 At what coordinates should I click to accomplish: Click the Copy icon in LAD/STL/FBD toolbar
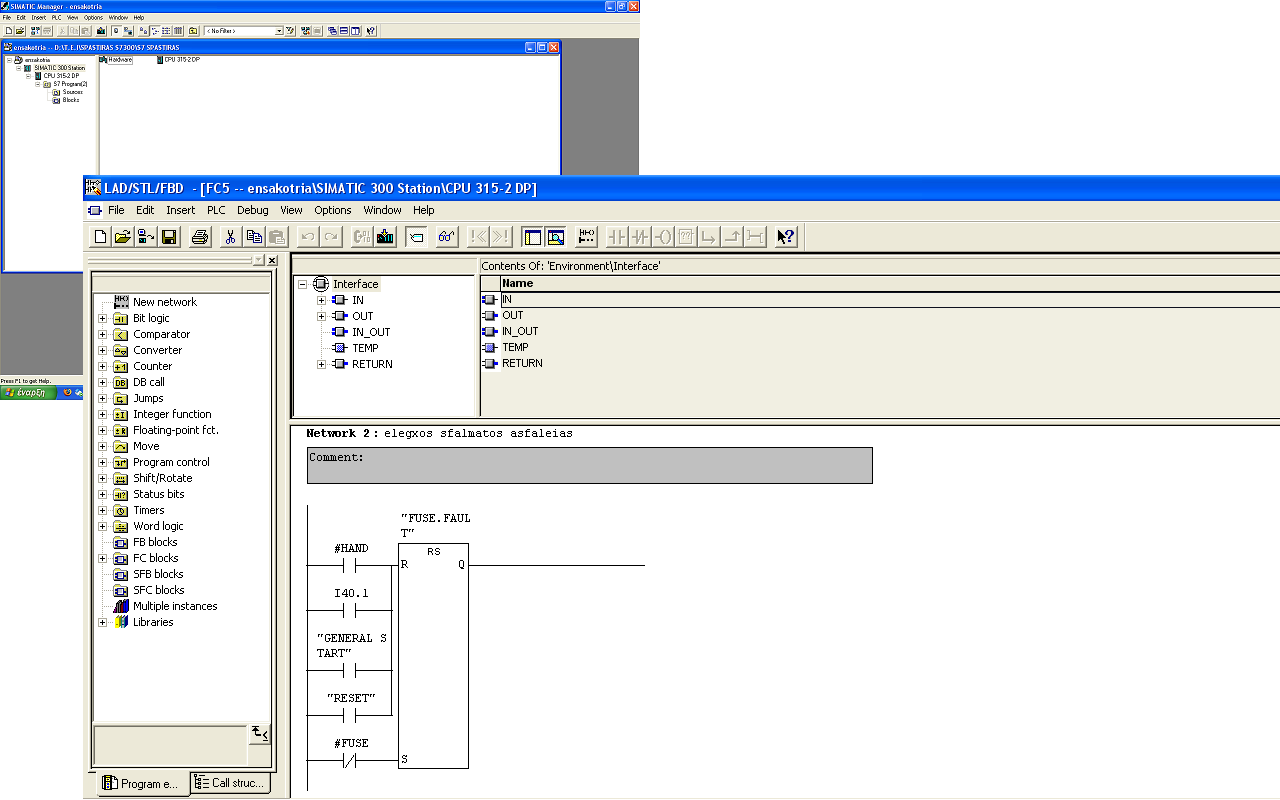click(254, 237)
